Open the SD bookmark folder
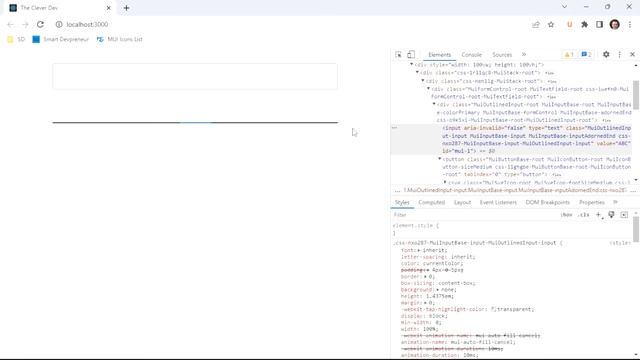Viewport: 640px width, 360px height. tap(16, 39)
